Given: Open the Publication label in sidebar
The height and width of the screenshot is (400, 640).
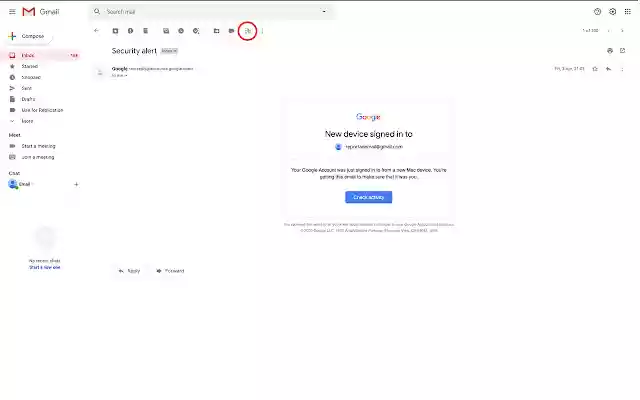Looking at the screenshot, I should pyautogui.click(x=42, y=110).
